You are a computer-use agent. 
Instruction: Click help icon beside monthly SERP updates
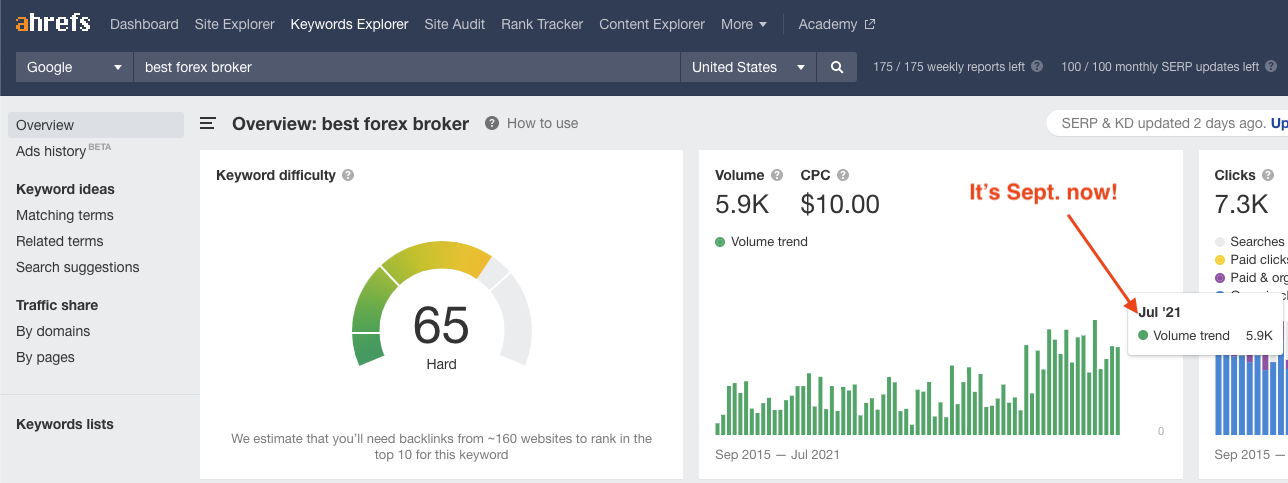tap(1271, 67)
